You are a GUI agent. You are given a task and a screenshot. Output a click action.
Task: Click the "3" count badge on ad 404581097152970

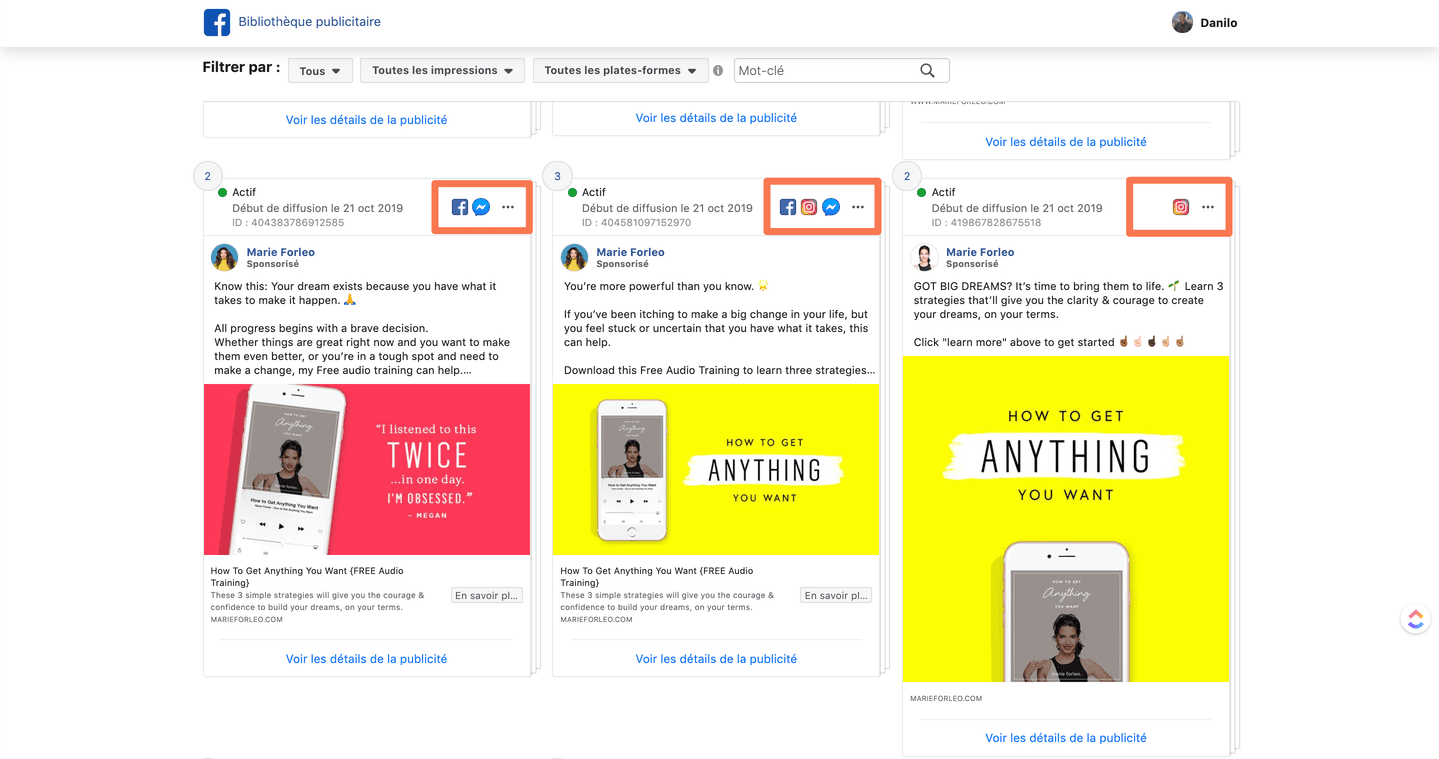click(557, 177)
